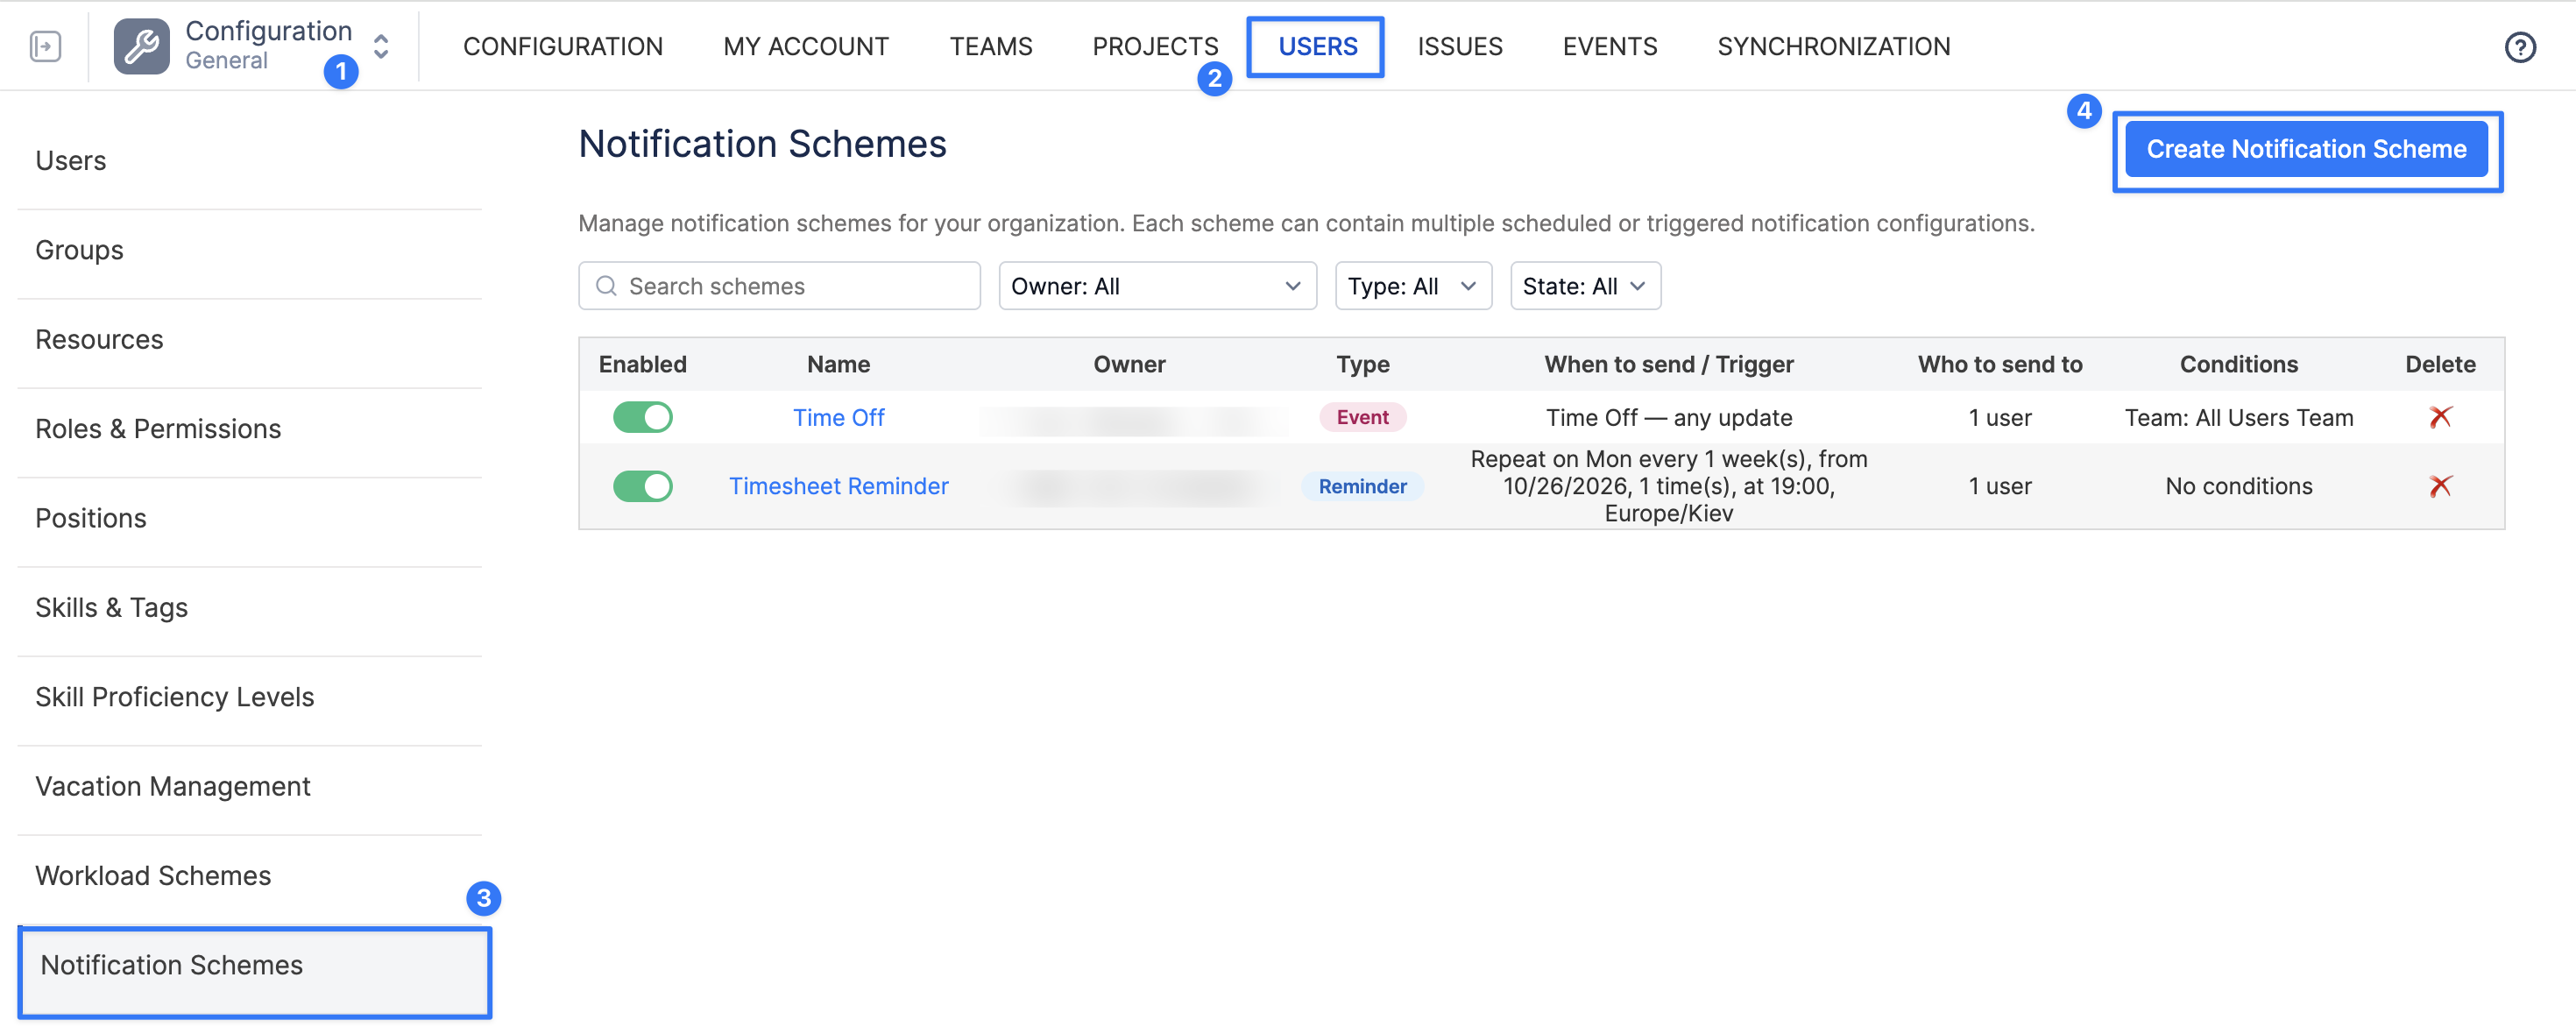
Task: Open the SYNCHRONIZATION tab
Action: point(1833,46)
